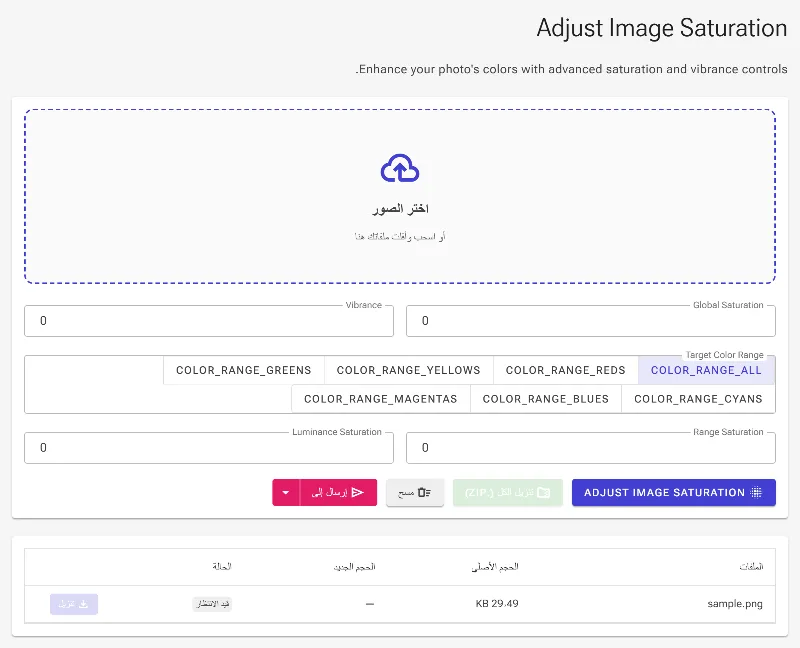800x648 pixels.
Task: Click the pending status chip for sample.png
Action: click(212, 604)
